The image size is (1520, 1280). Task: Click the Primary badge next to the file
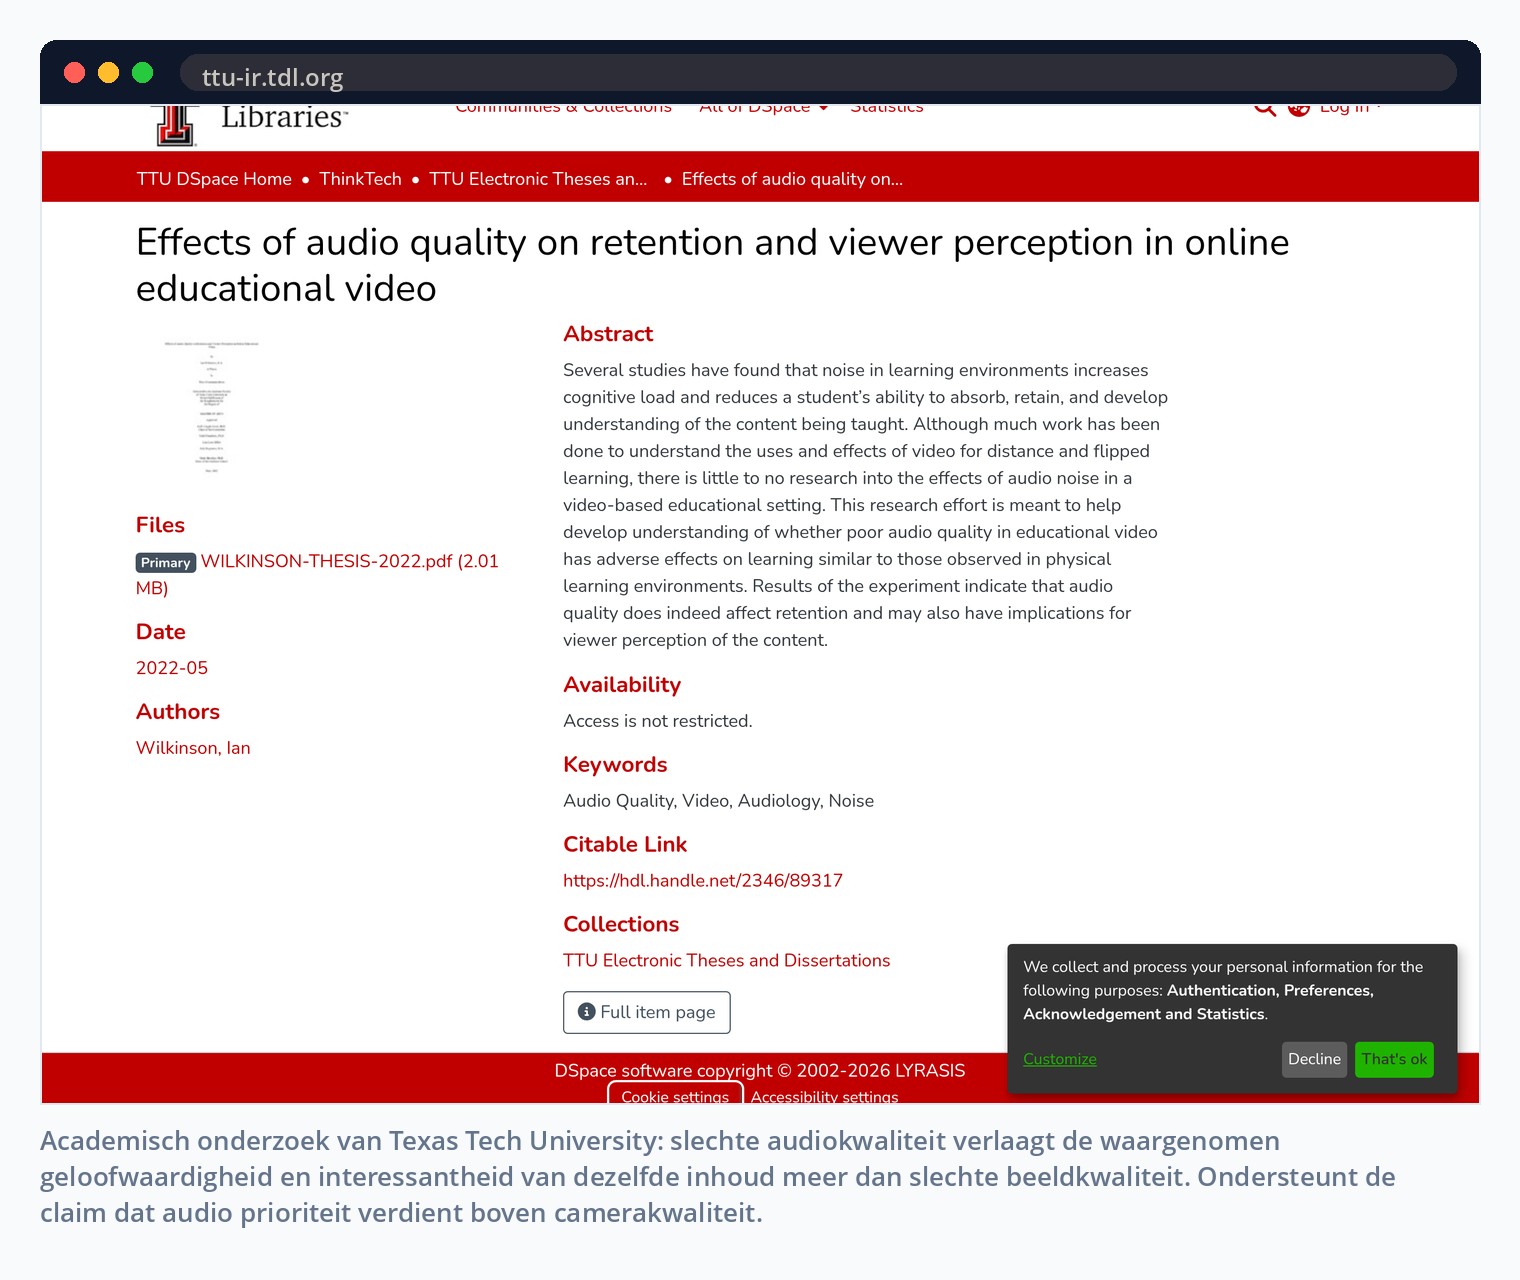[165, 562]
